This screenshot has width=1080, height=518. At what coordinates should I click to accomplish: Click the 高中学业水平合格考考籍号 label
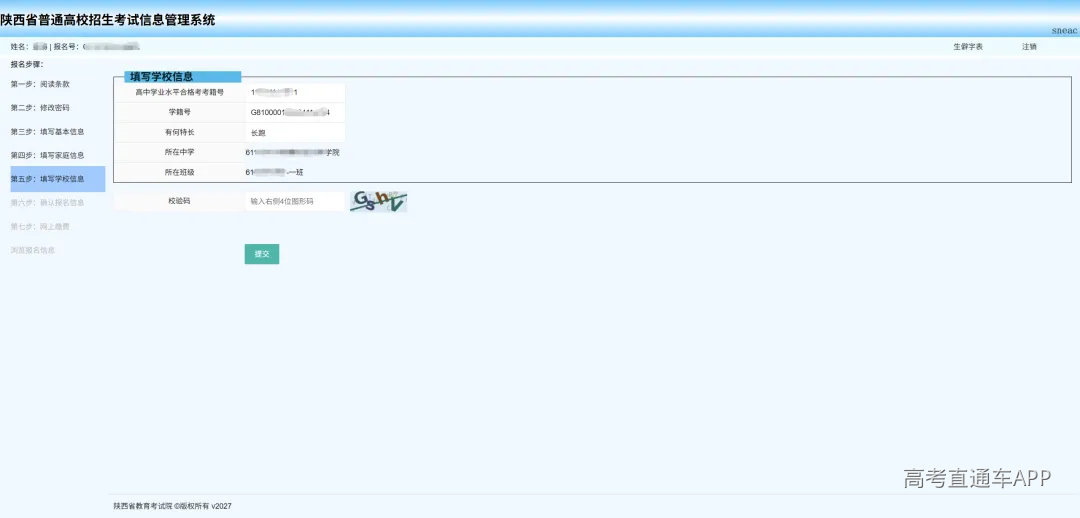click(x=179, y=92)
